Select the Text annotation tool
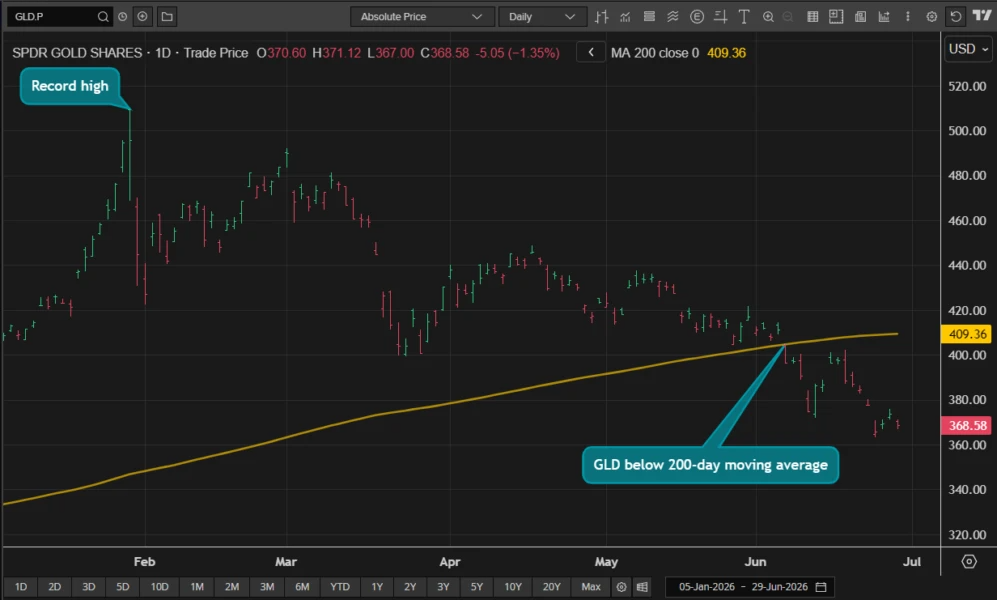Image resolution: width=997 pixels, height=600 pixels. click(743, 17)
